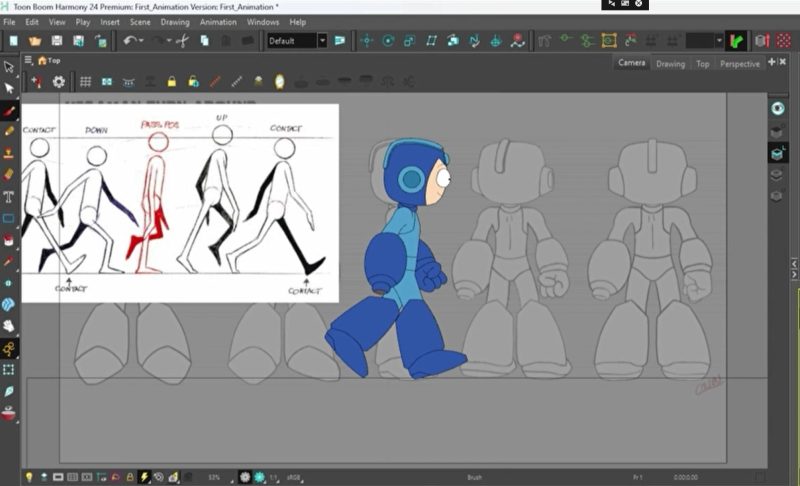Select the Skew tool in the animation toolbar
Screen dimensions: 800x486
point(431,41)
